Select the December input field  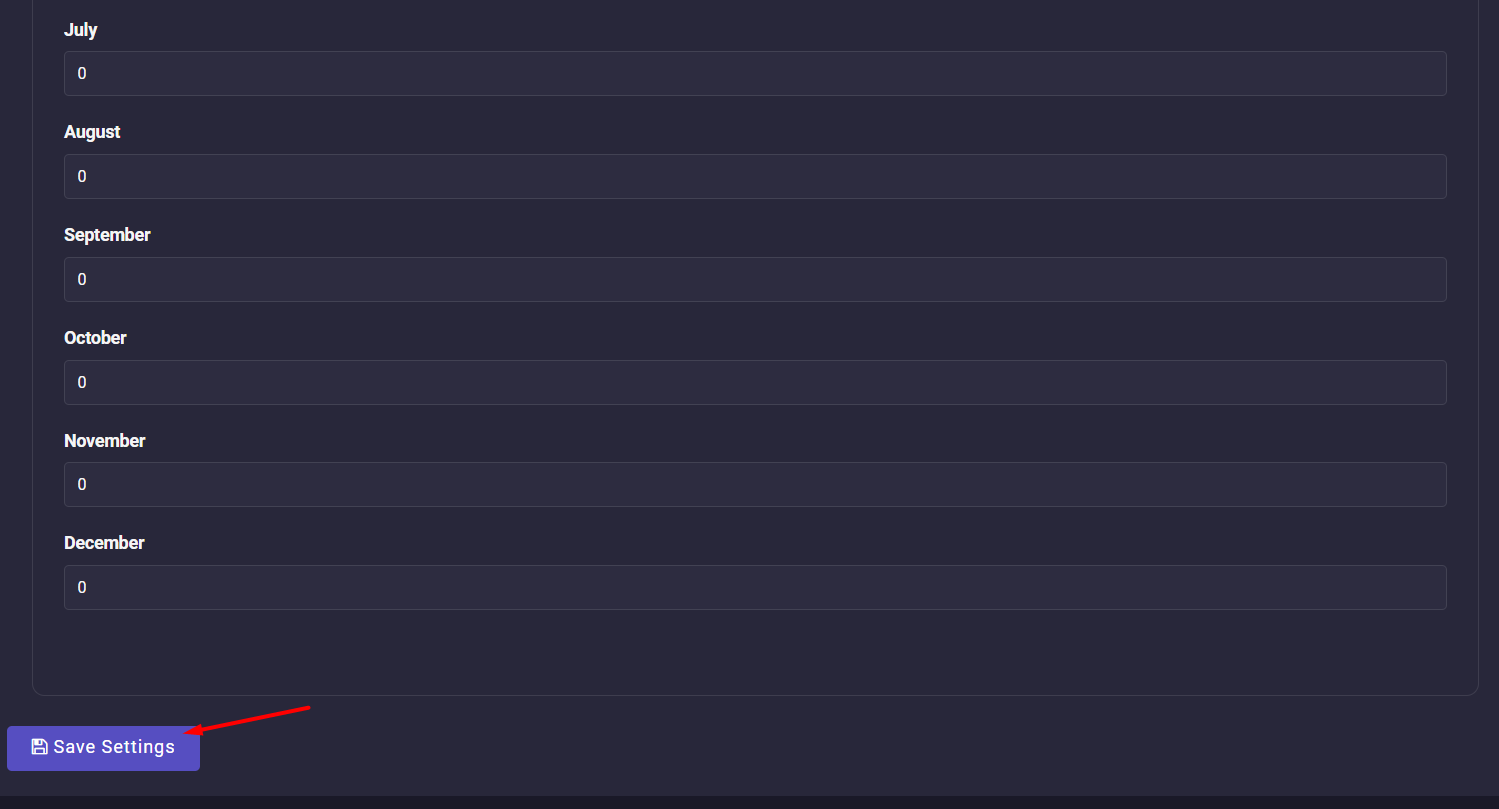755,588
